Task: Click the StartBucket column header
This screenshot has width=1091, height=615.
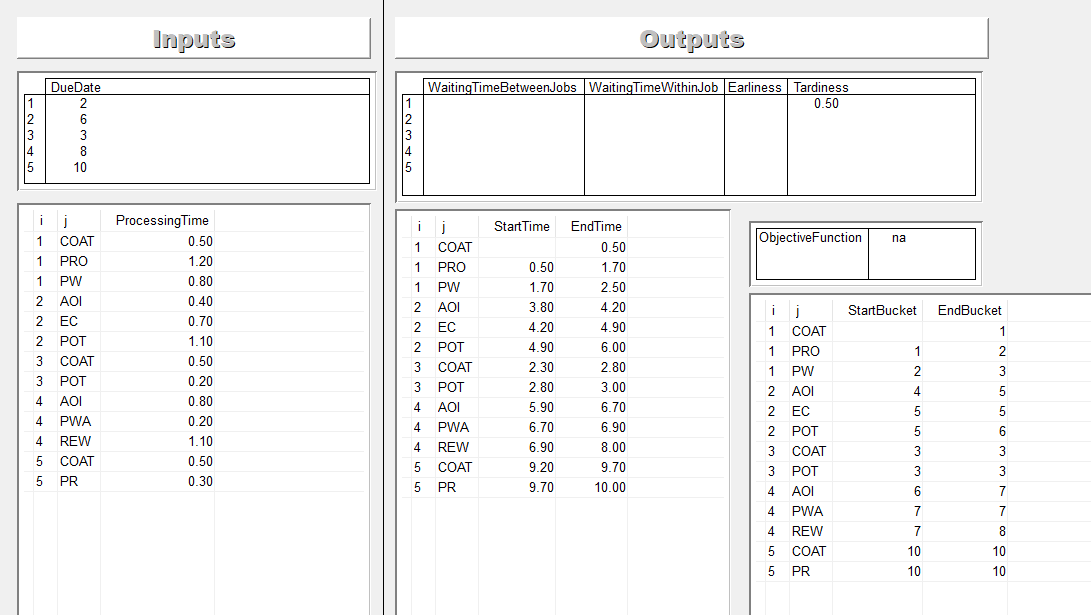Action: coord(882,310)
